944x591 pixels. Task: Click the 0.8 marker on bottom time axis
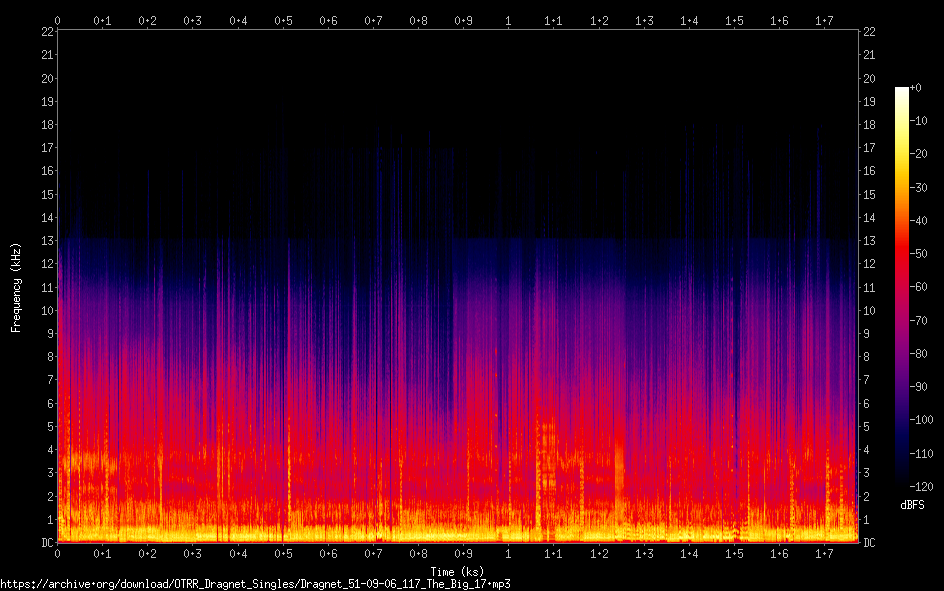point(418,553)
